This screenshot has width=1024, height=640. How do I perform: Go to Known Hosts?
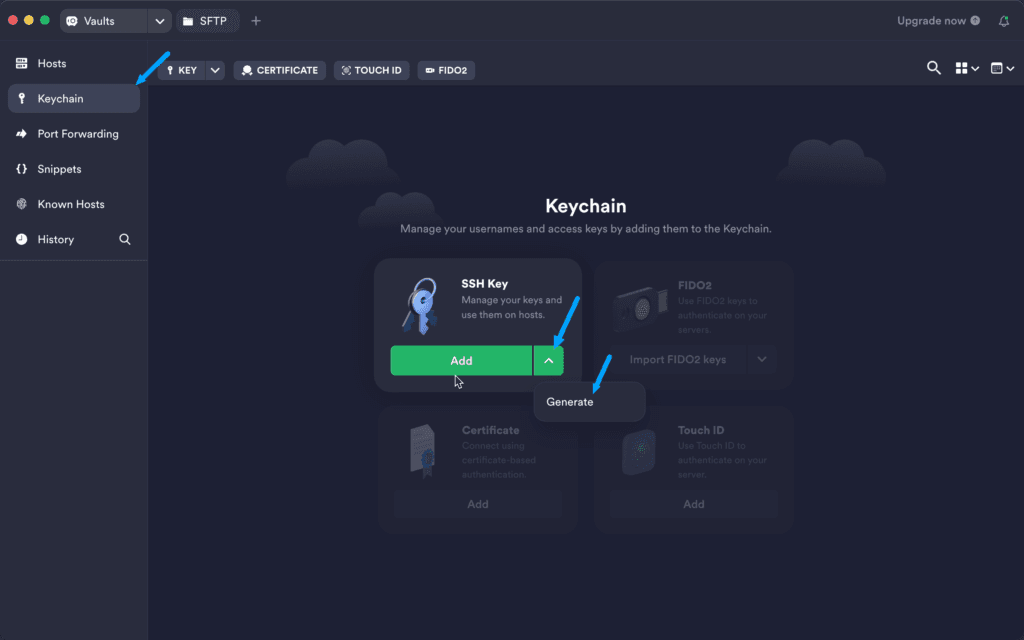tap(70, 204)
